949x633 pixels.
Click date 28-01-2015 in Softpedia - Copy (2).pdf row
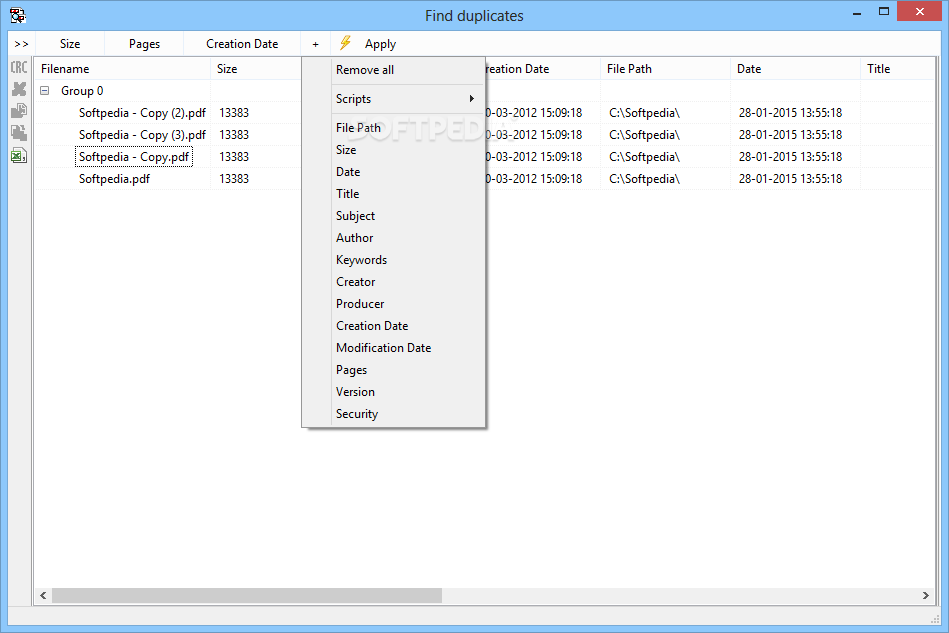click(790, 113)
